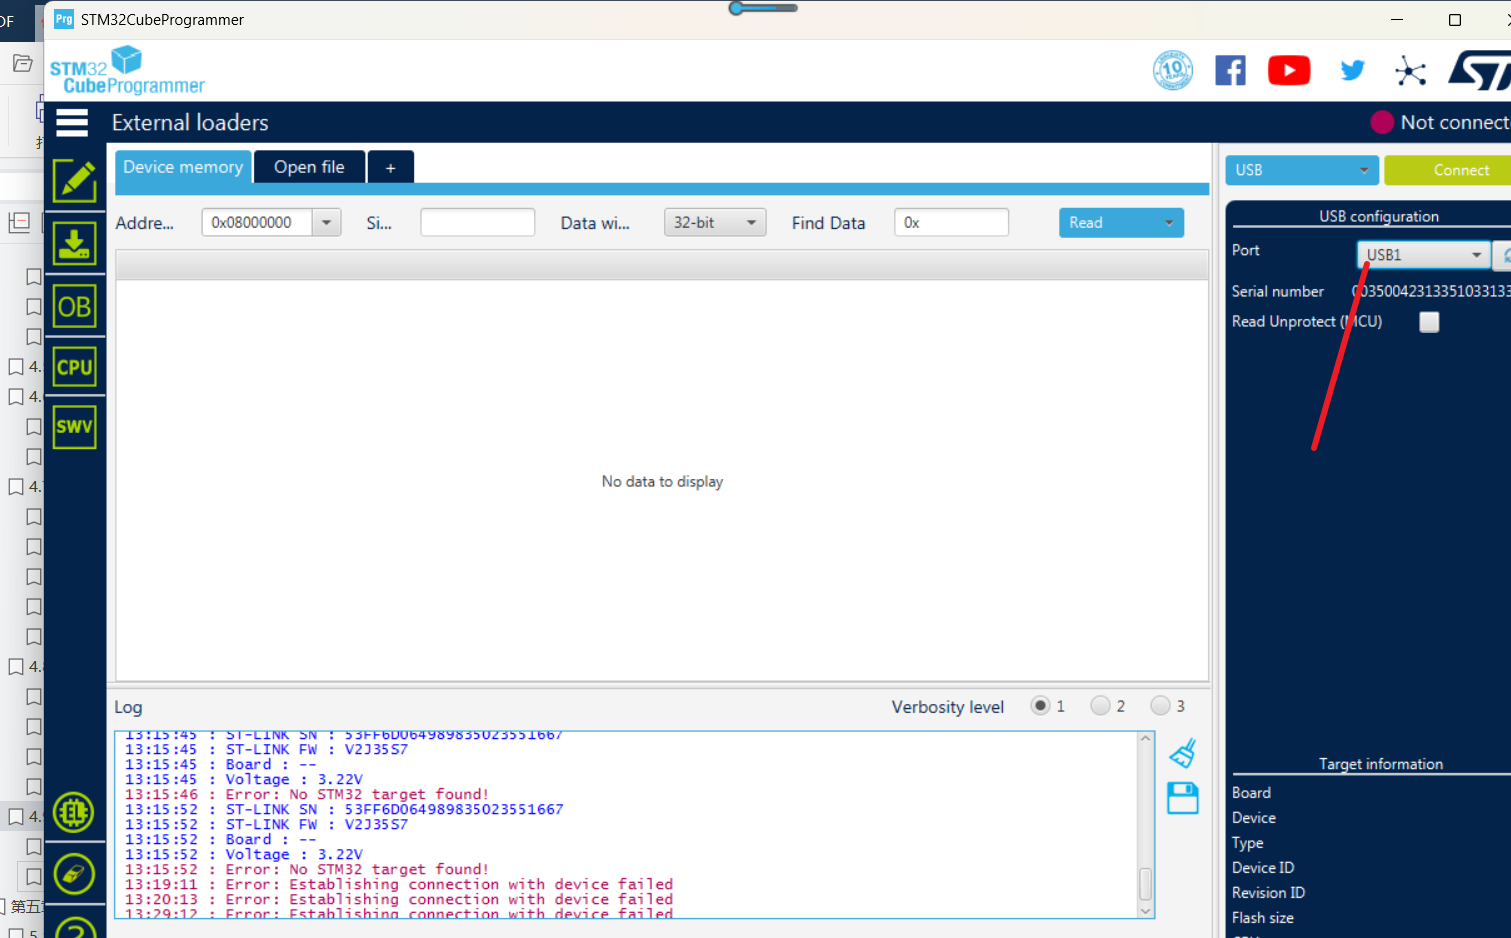The height and width of the screenshot is (938, 1511).
Task: Click the "Board" label in Target information
Action: click(x=1251, y=793)
